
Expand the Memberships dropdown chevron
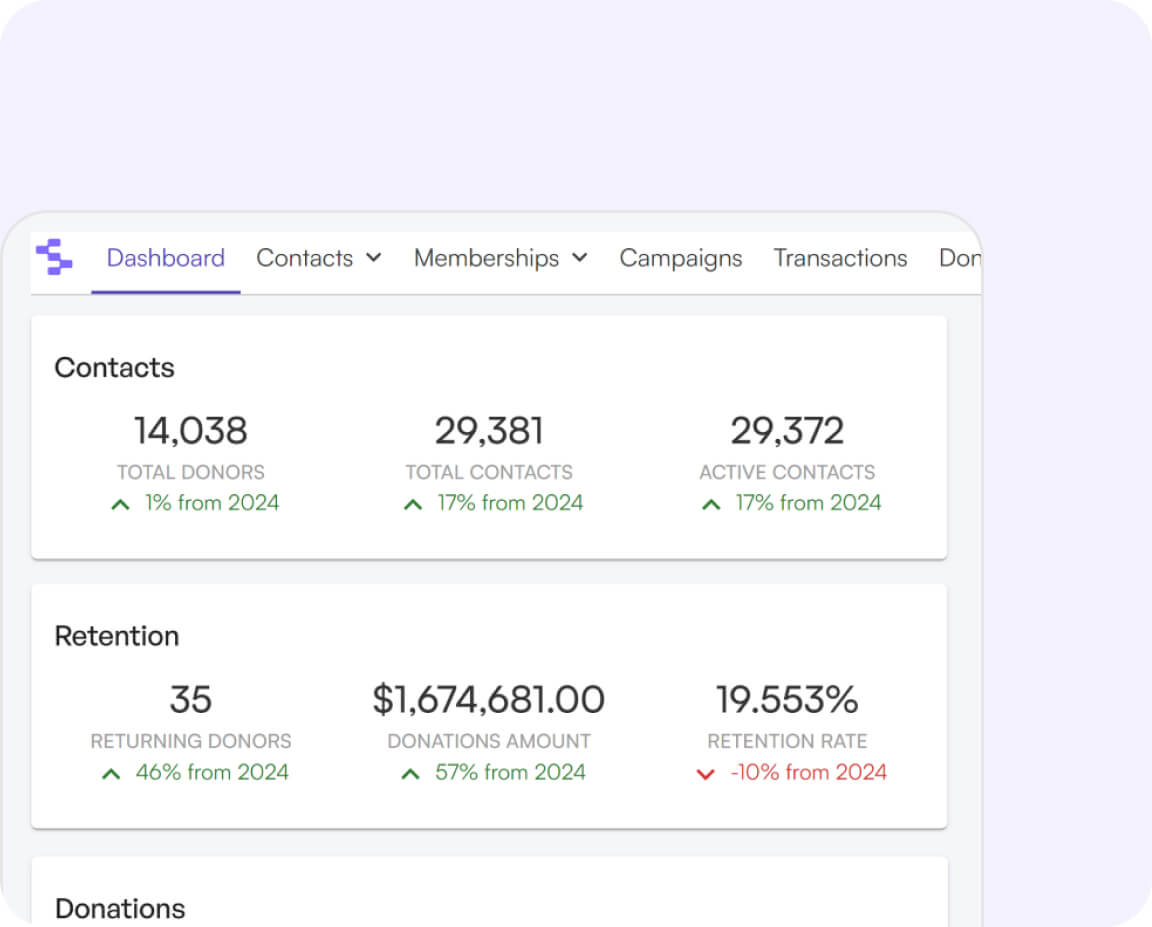pyautogui.click(x=580, y=258)
